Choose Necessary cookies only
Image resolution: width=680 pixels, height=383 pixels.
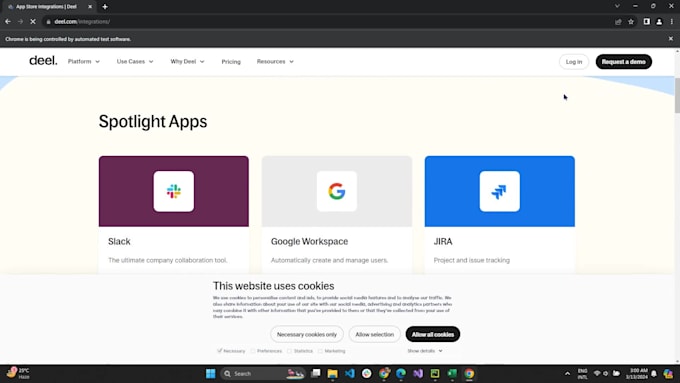coord(307,334)
